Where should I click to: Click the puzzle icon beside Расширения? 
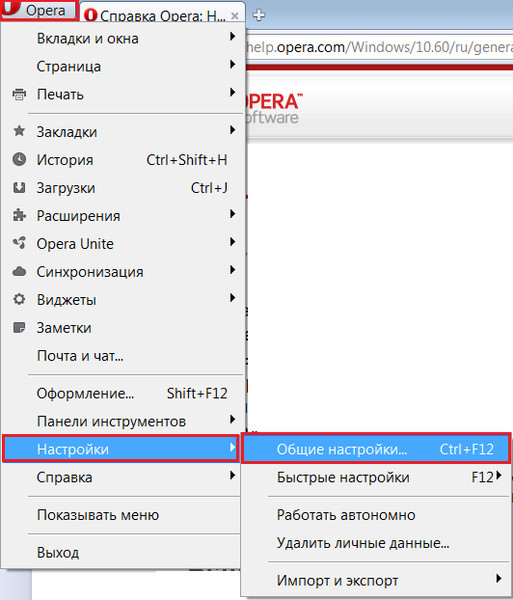click(x=19, y=215)
